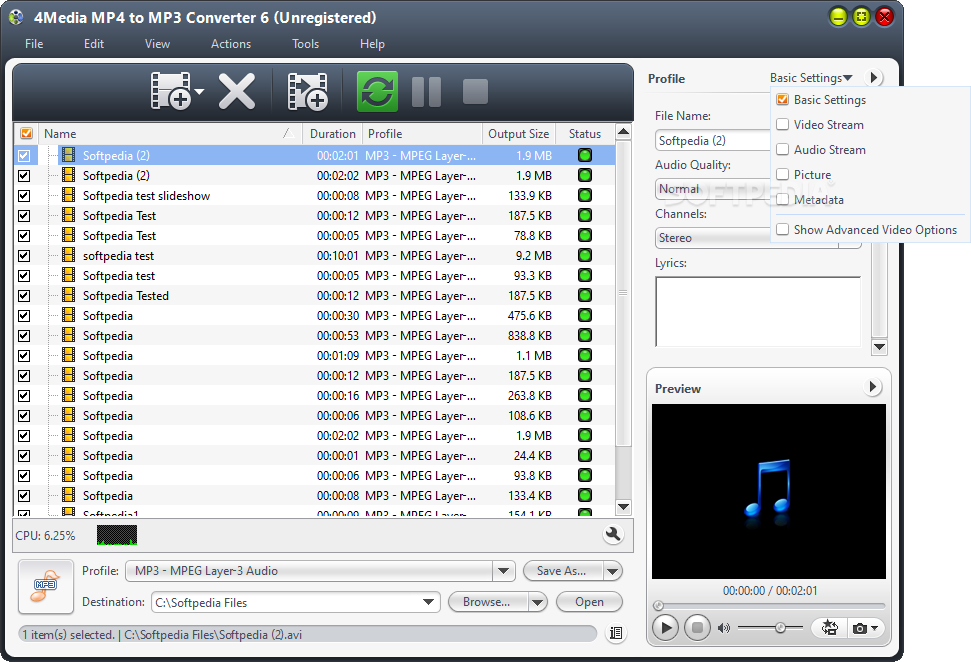Screen dimensions: 971x662
Task: Open the Audio Quality Normal dropdown
Action: coord(713,189)
